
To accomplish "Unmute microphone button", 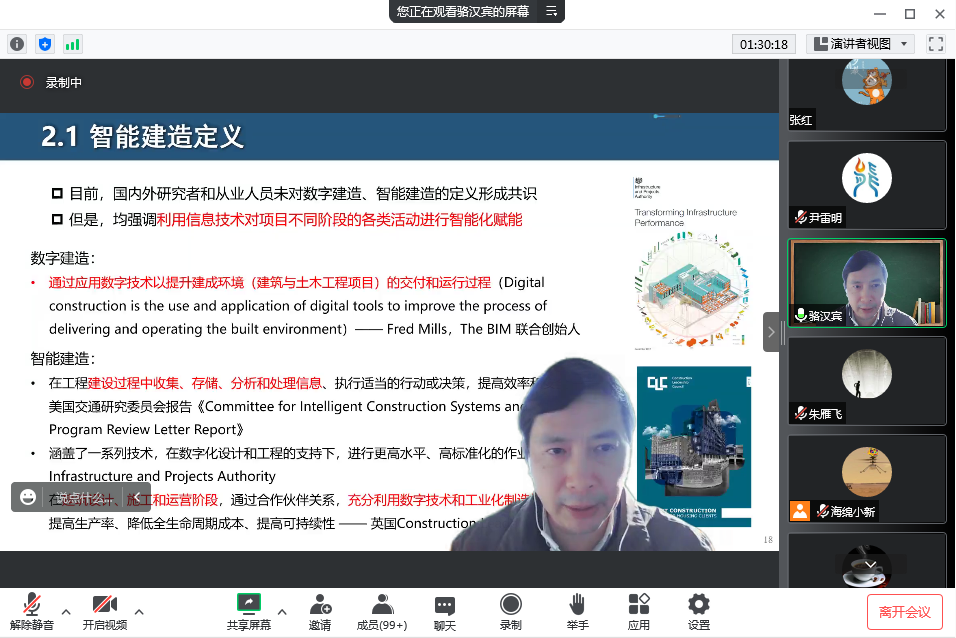I will [x=32, y=612].
